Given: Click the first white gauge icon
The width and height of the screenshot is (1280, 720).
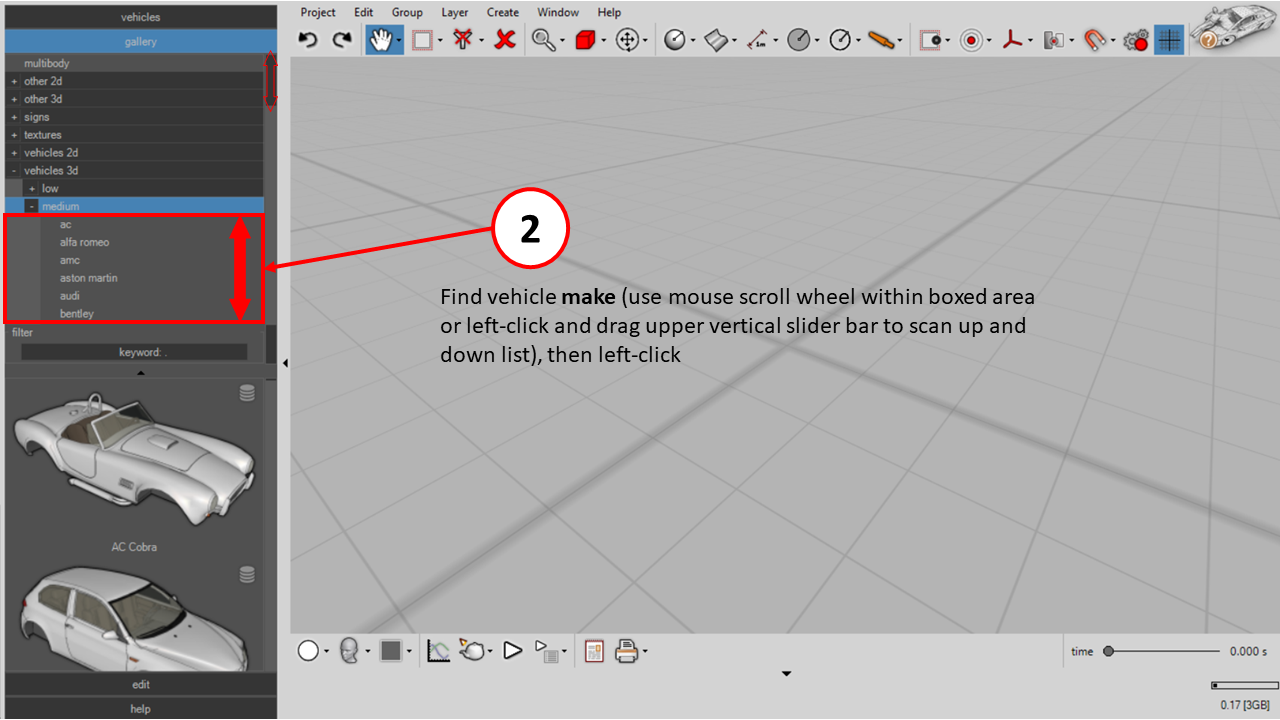Looking at the screenshot, I should click(675, 40).
